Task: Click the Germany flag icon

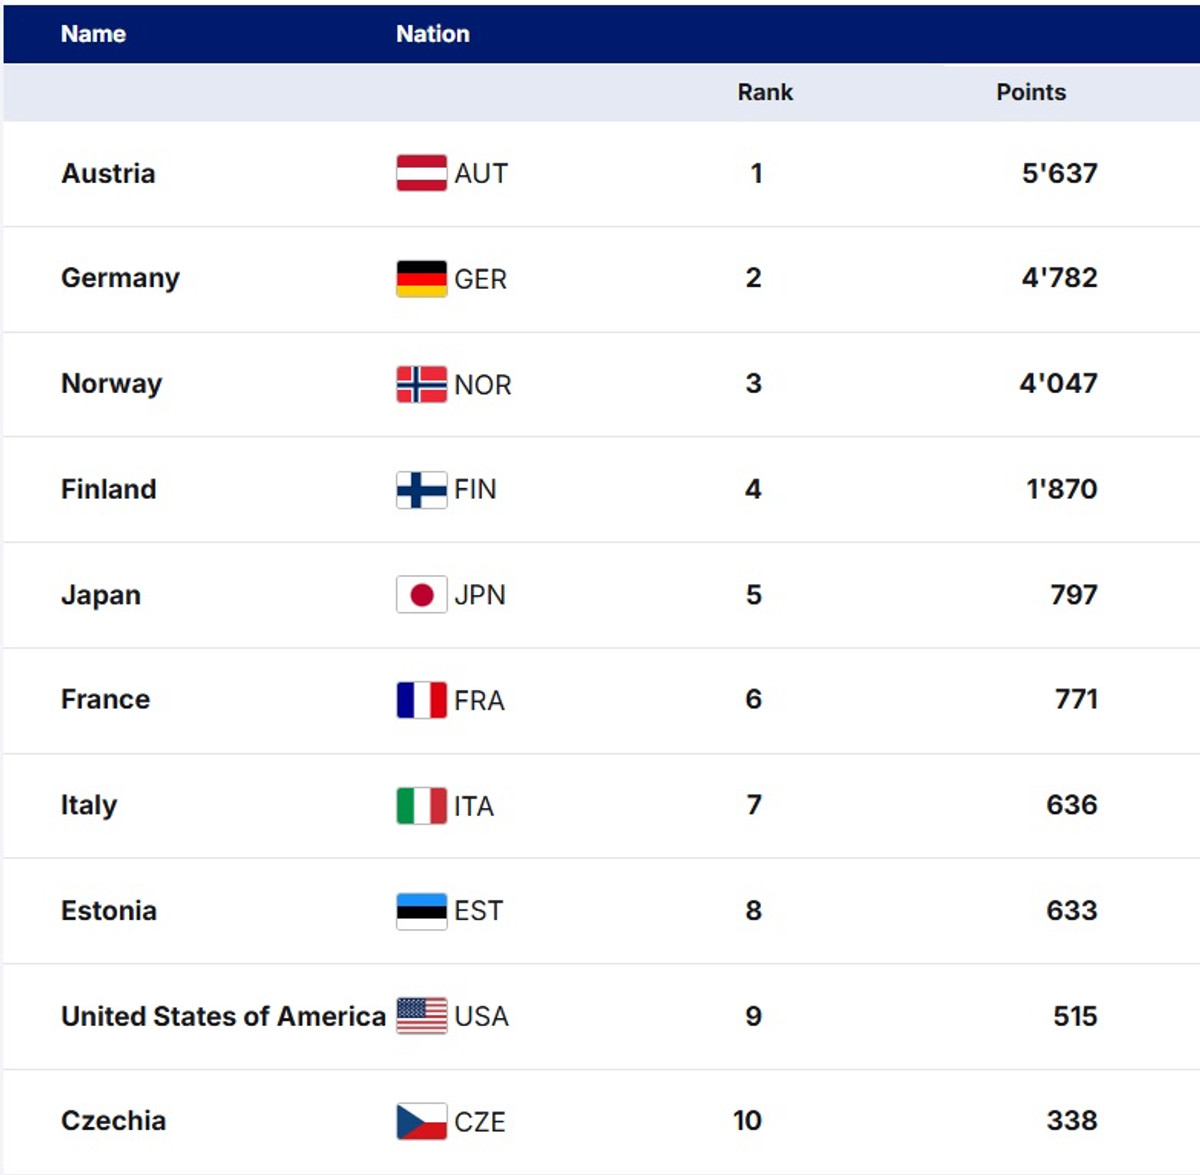Action: click(x=421, y=279)
